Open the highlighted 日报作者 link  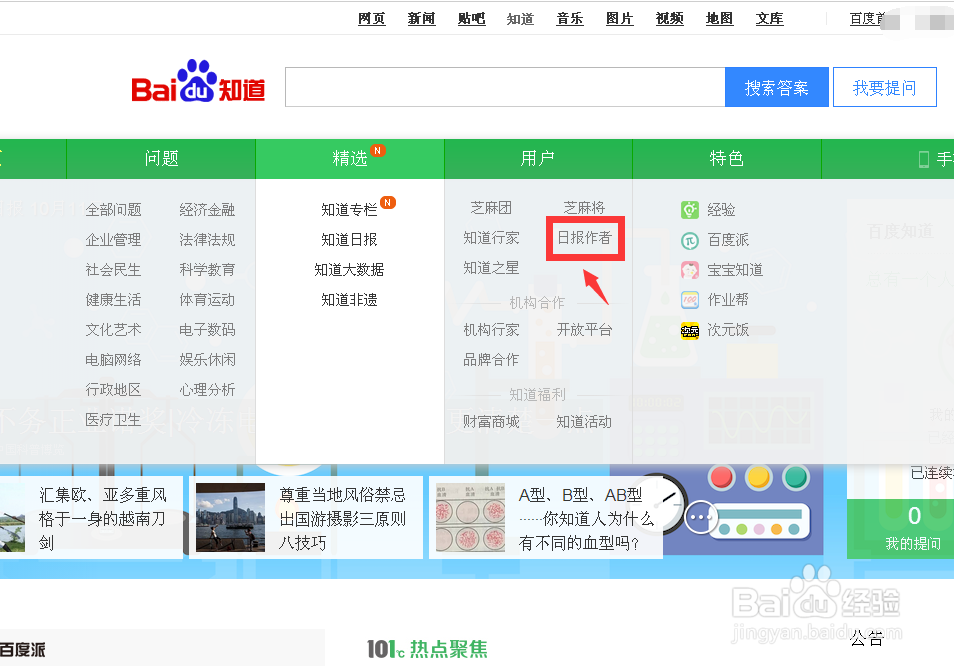585,239
